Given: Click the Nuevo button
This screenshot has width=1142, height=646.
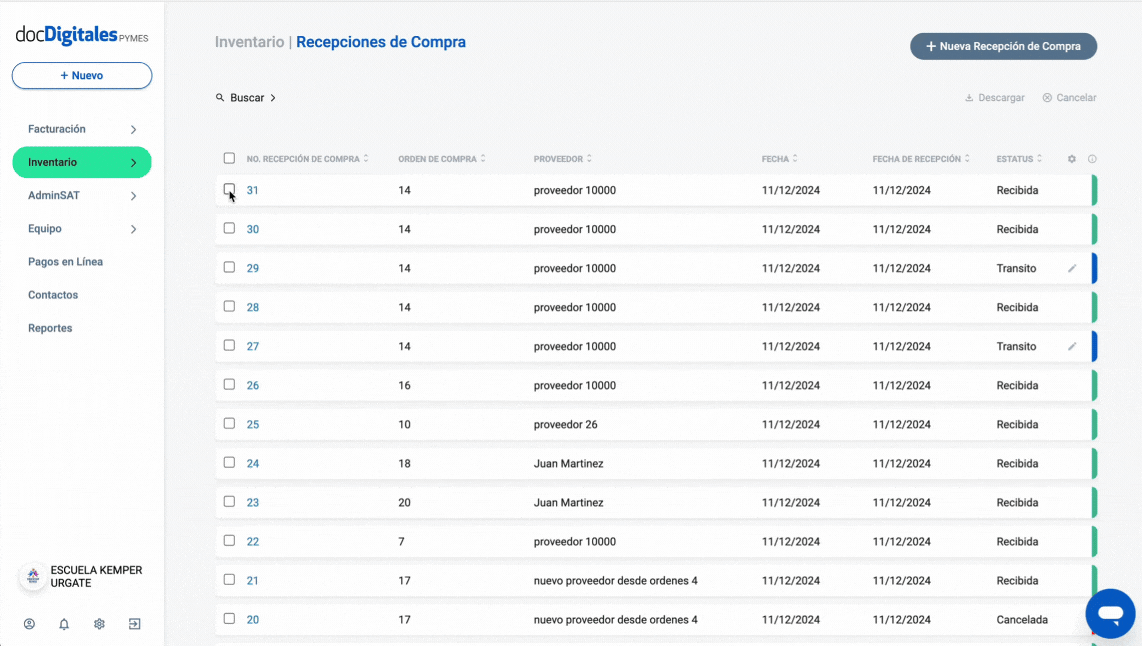Looking at the screenshot, I should [82, 76].
